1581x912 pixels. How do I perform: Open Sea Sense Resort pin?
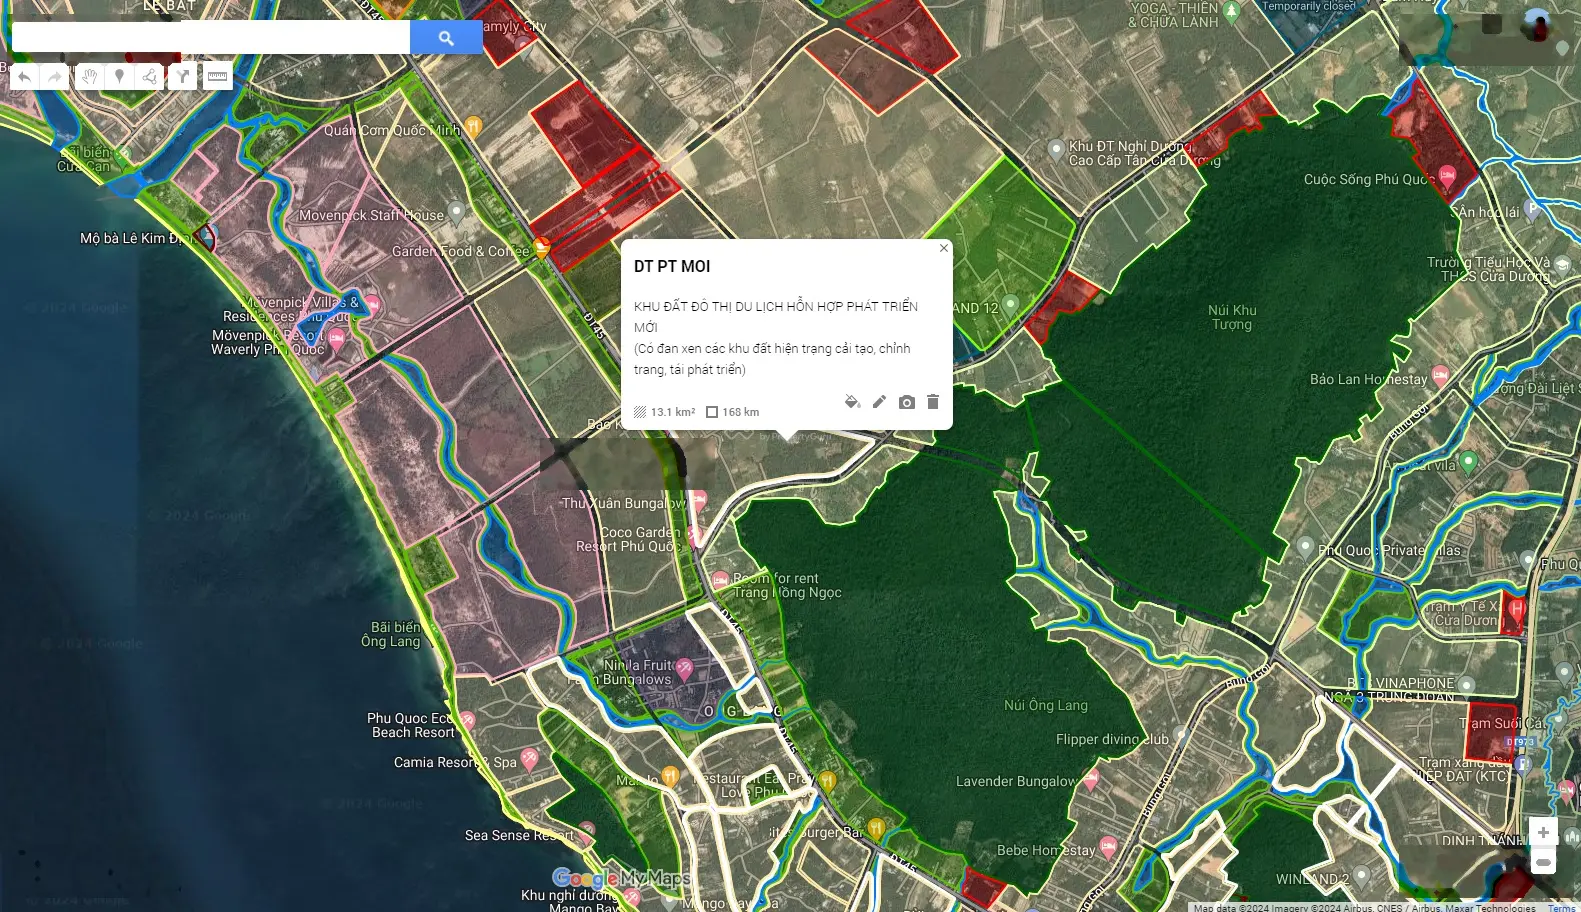click(587, 830)
